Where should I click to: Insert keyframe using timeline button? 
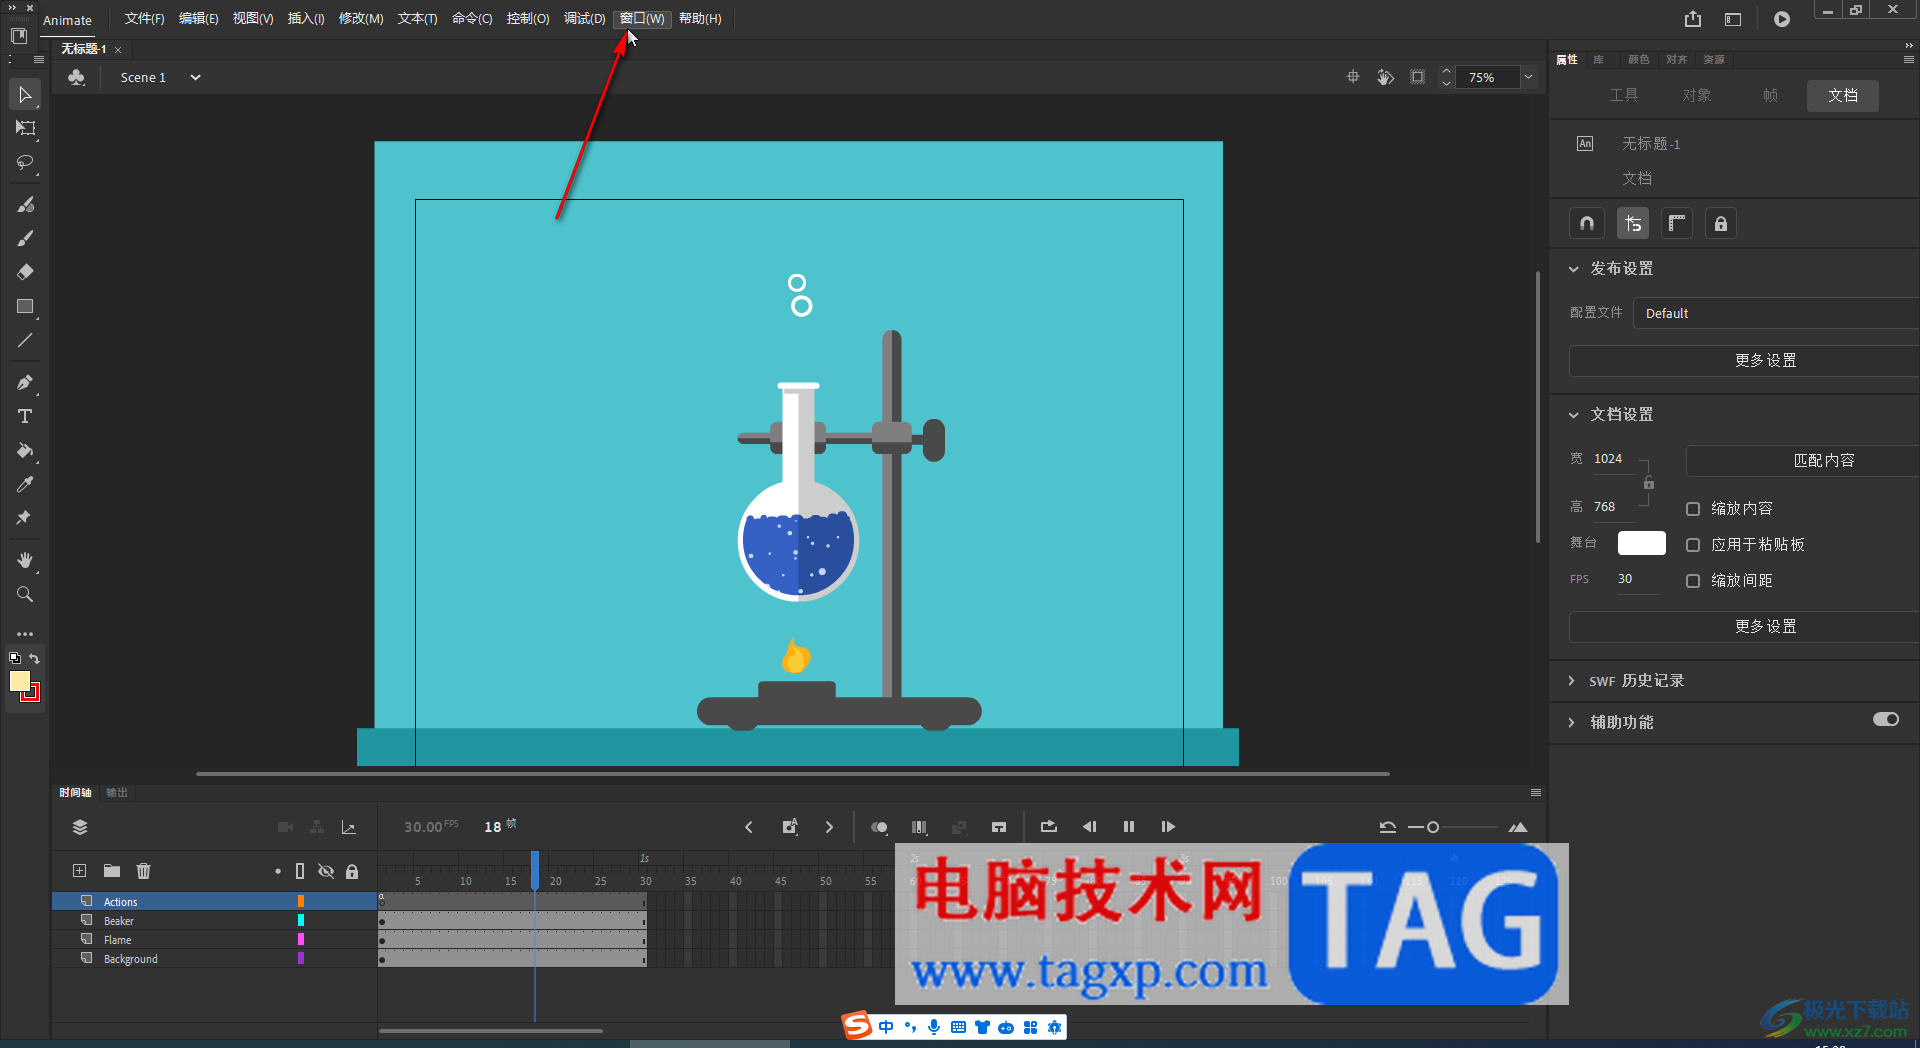click(790, 827)
